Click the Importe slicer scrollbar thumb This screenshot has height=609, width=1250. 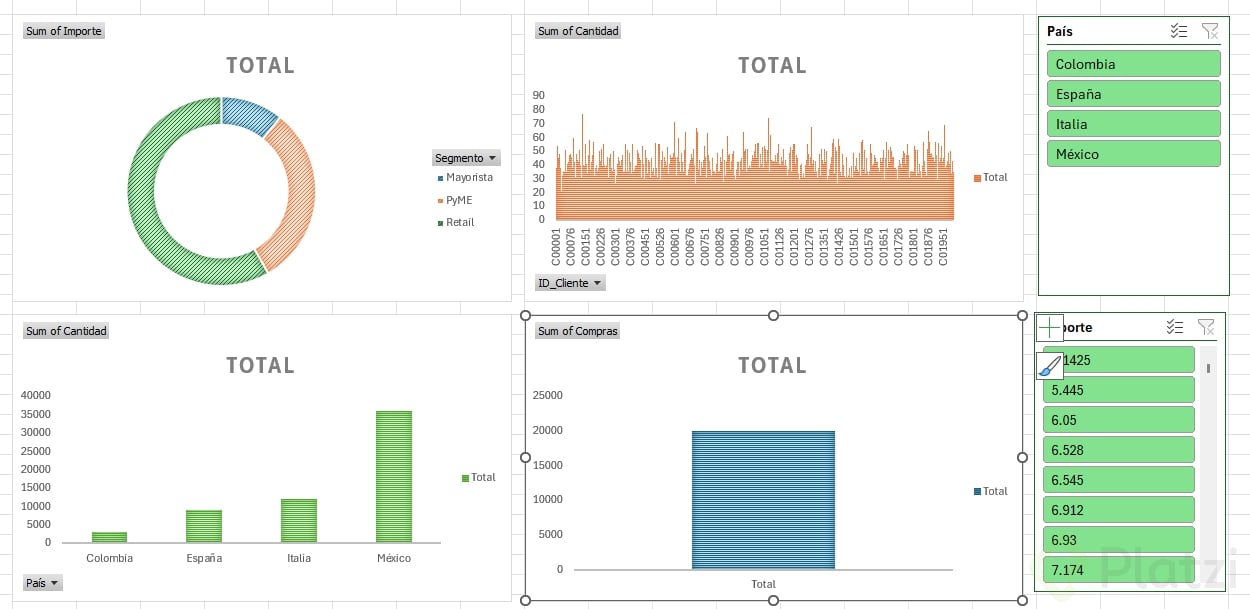click(1208, 368)
